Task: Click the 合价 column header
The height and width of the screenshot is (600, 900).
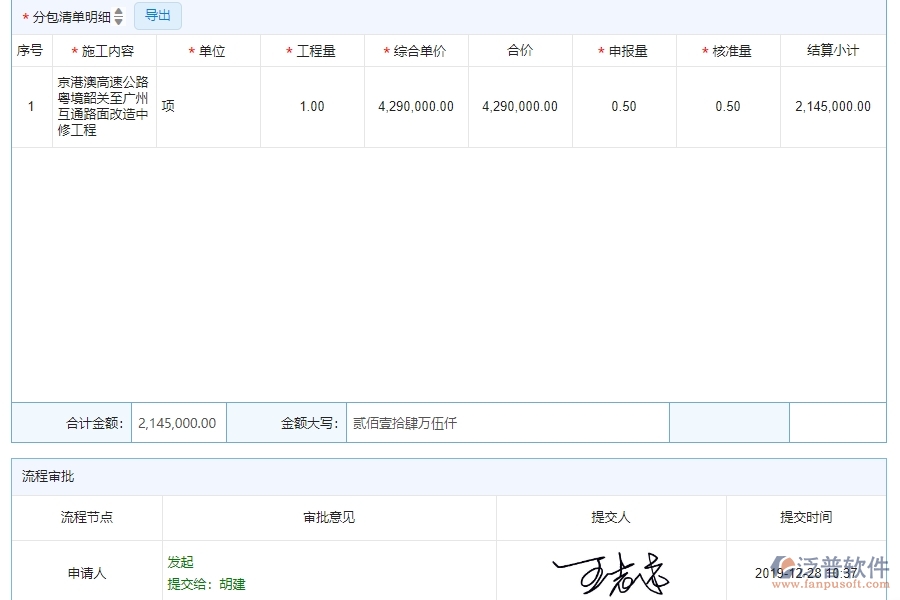Action: (520, 50)
